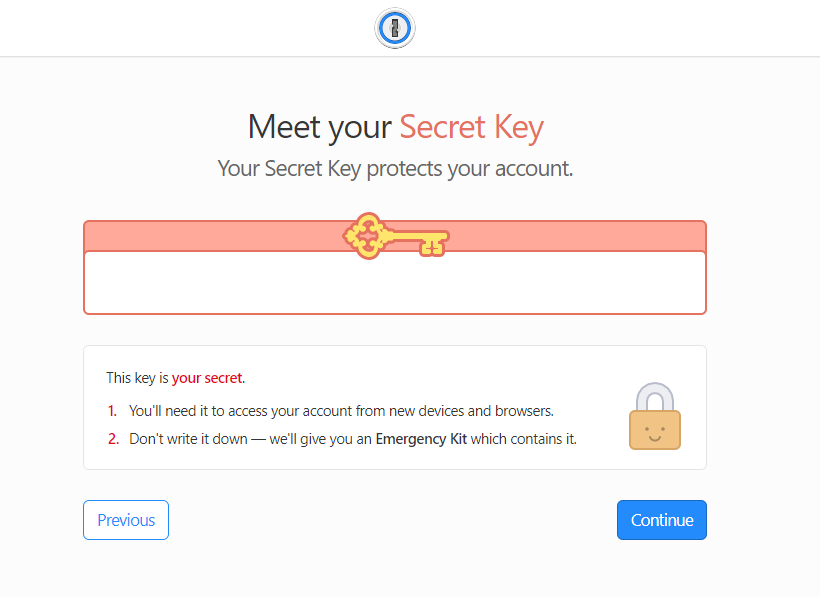
Task: Click the red 'your secret' text
Action: [x=207, y=378]
